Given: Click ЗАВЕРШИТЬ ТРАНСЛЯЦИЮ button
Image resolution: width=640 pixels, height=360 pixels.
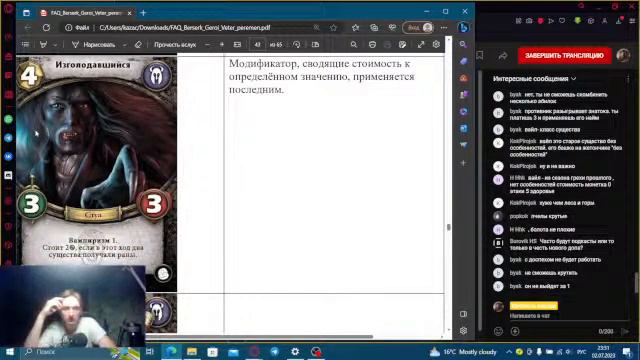Looking at the screenshot, I should [x=564, y=56].
